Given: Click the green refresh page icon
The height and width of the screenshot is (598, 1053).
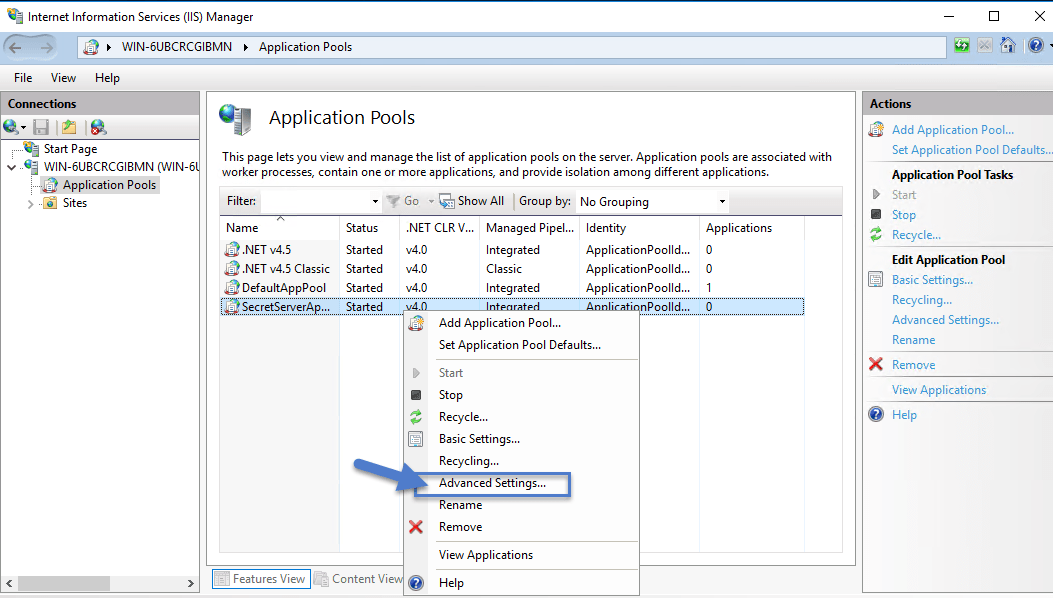Looking at the screenshot, I should tap(962, 46).
